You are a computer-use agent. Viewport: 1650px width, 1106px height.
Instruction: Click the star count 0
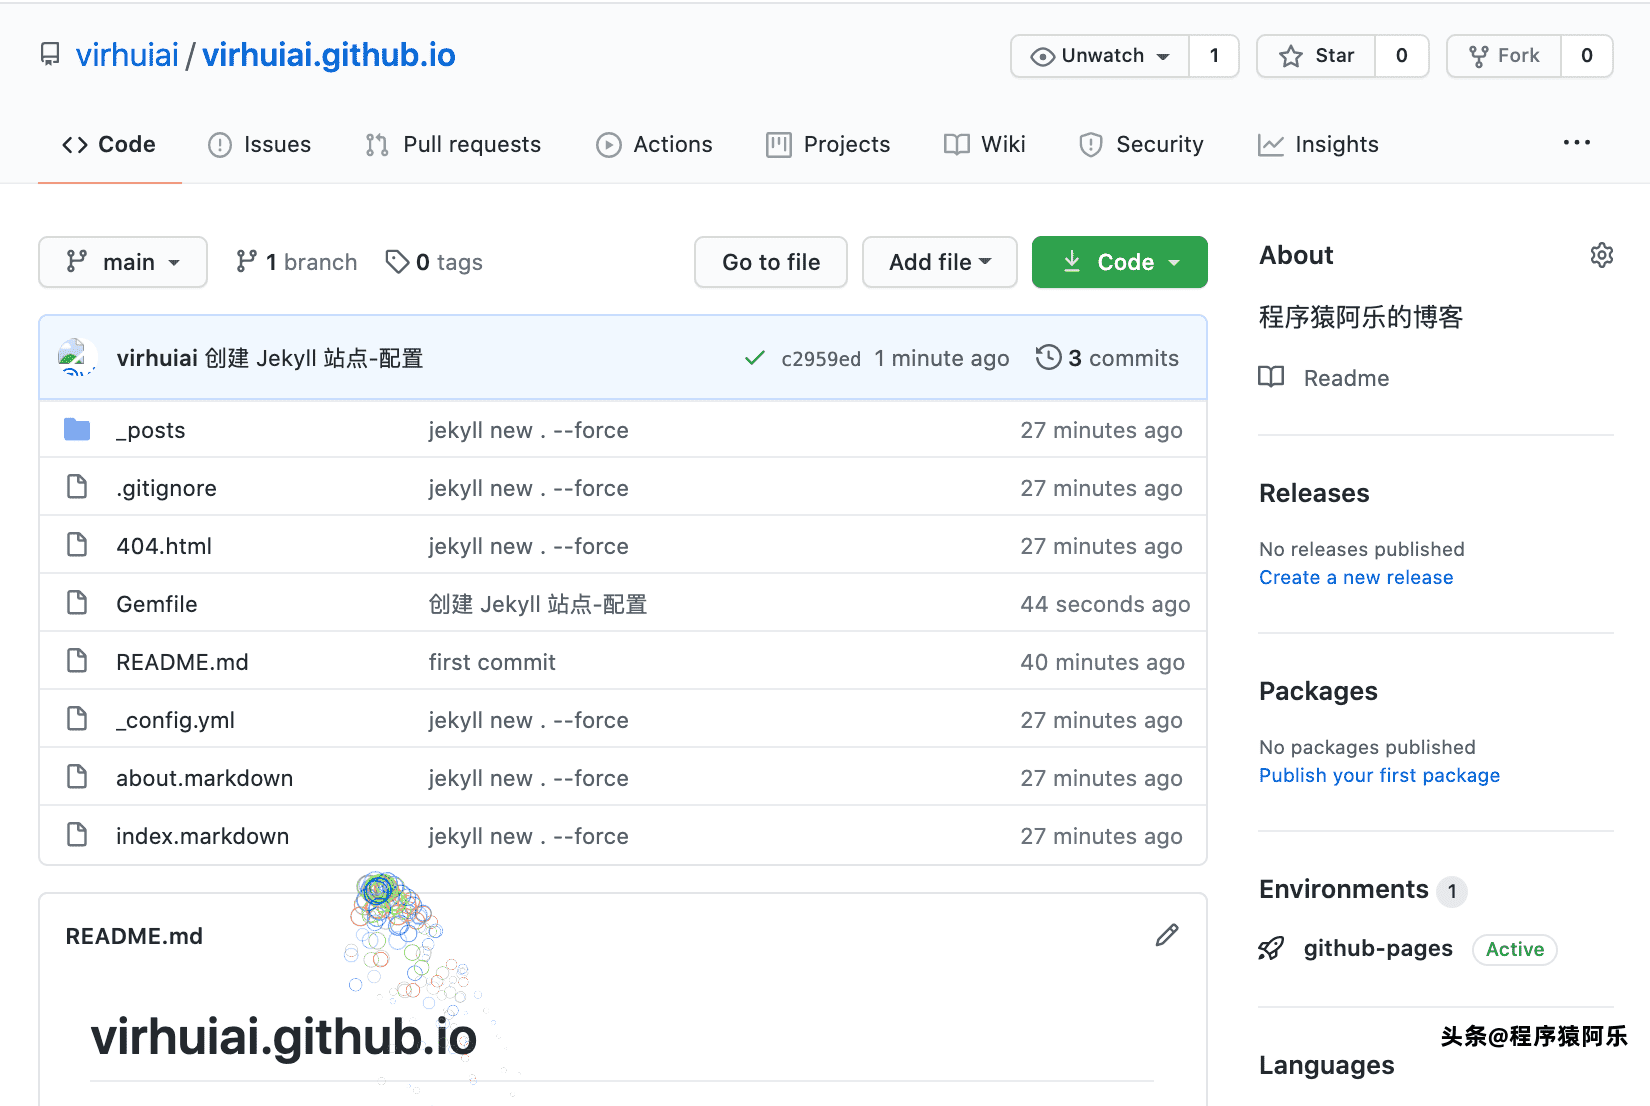(x=1402, y=56)
